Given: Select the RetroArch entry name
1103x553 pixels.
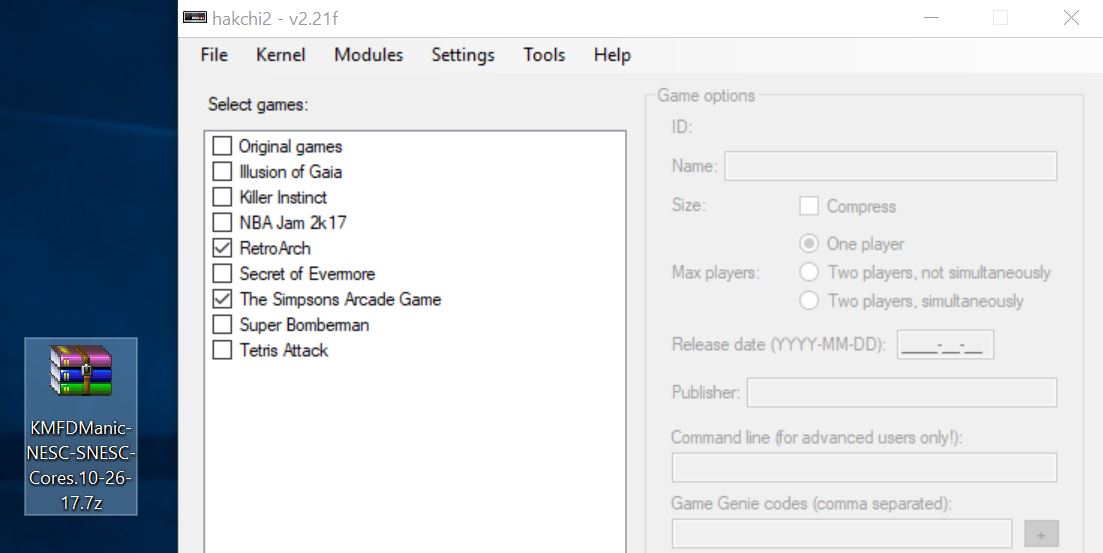Looking at the screenshot, I should [275, 248].
